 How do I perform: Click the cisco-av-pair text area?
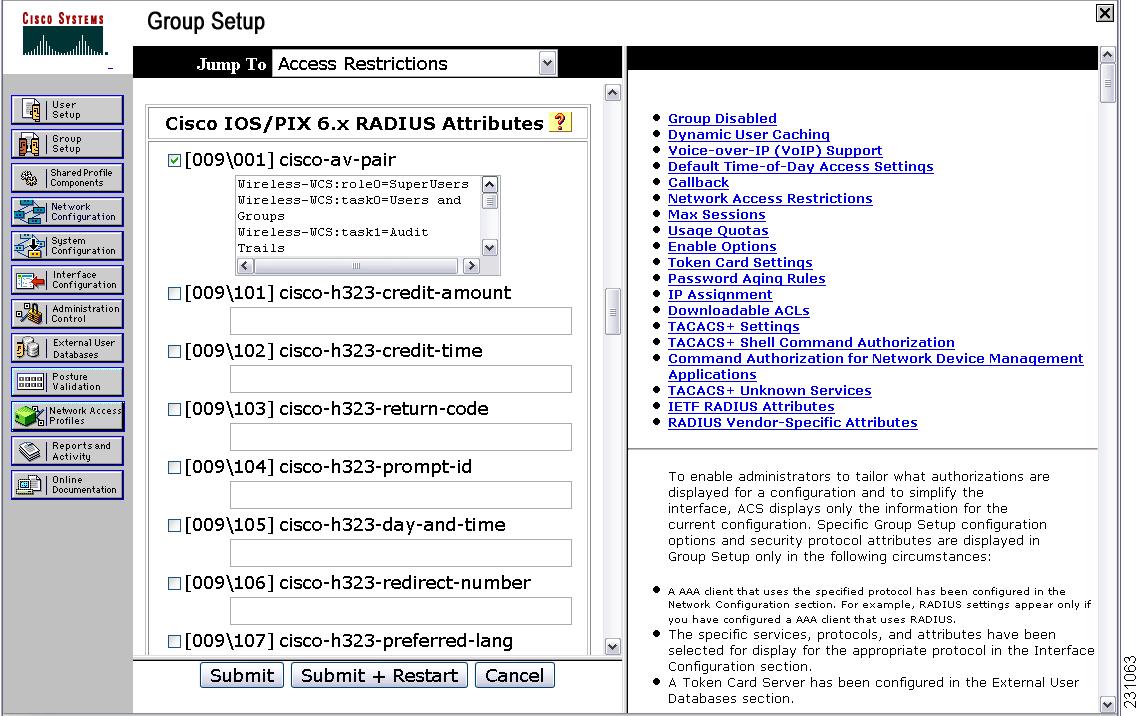click(358, 216)
